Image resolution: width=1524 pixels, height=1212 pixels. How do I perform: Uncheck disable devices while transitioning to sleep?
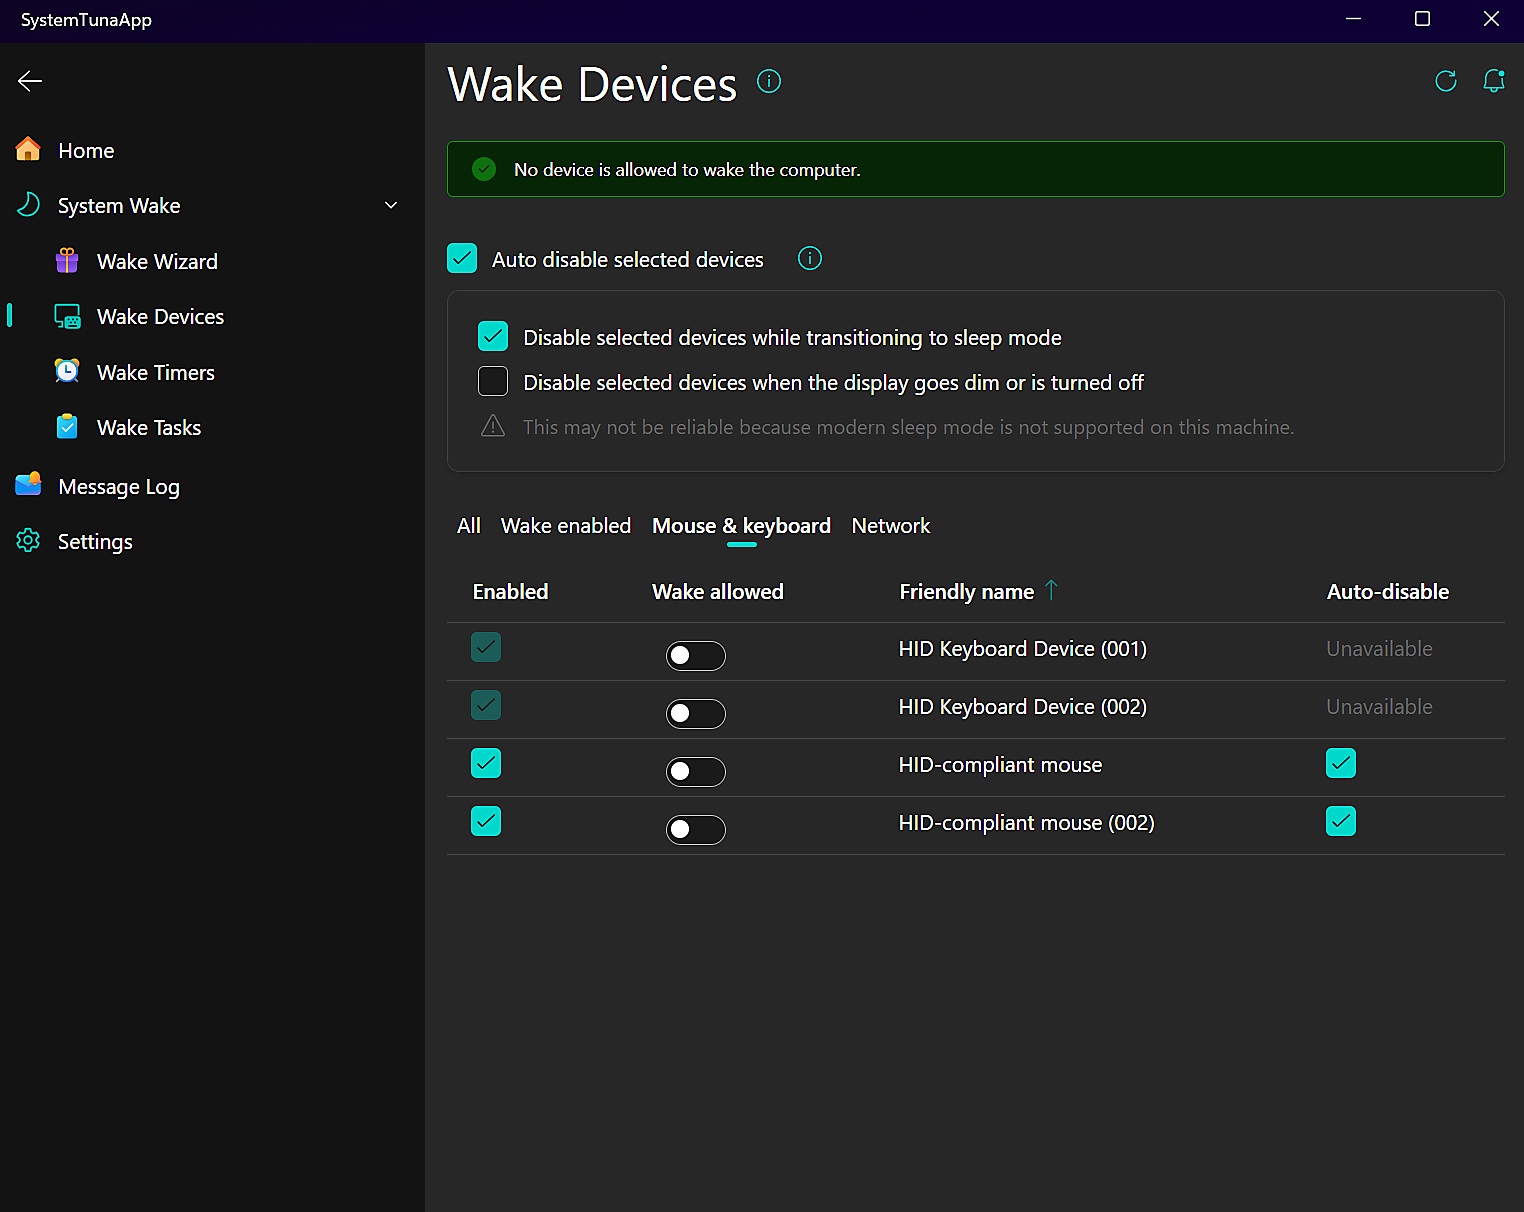tap(493, 337)
